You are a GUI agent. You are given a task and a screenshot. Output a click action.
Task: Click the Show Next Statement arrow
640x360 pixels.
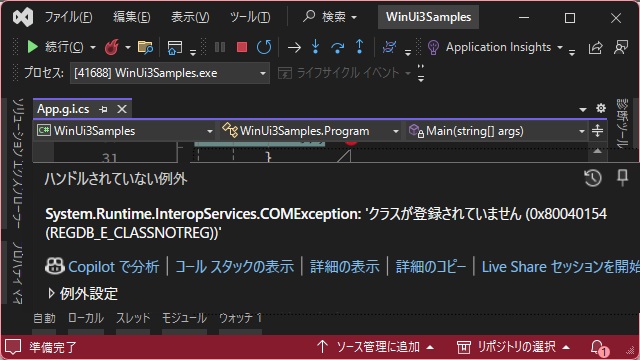pyautogui.click(x=294, y=48)
